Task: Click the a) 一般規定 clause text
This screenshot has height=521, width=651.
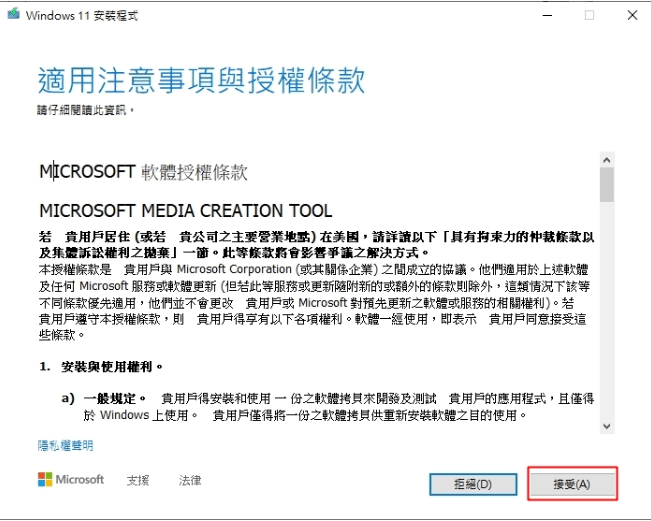Action: (x=328, y=407)
